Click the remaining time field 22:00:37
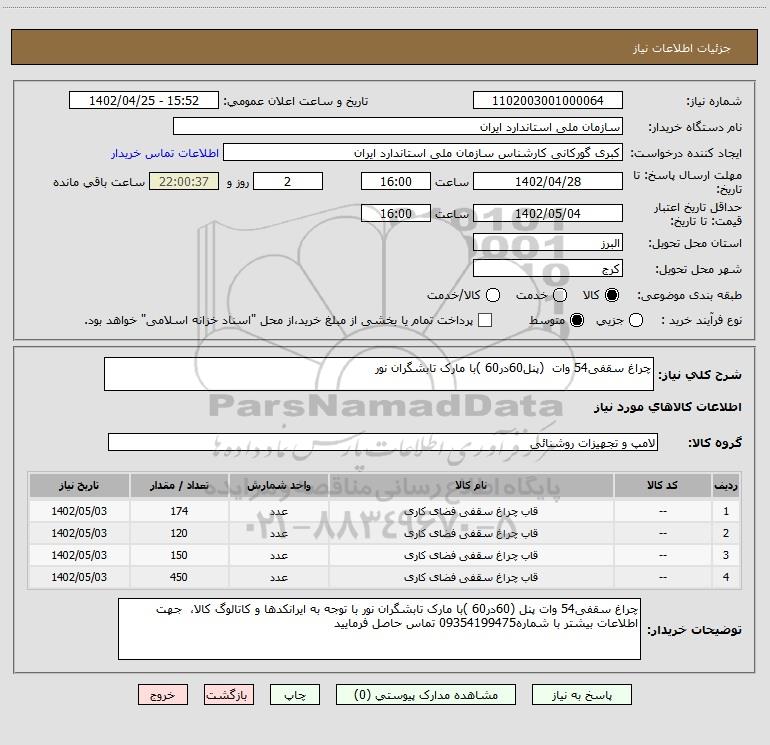Viewport: 770px width, 745px height. [184, 181]
